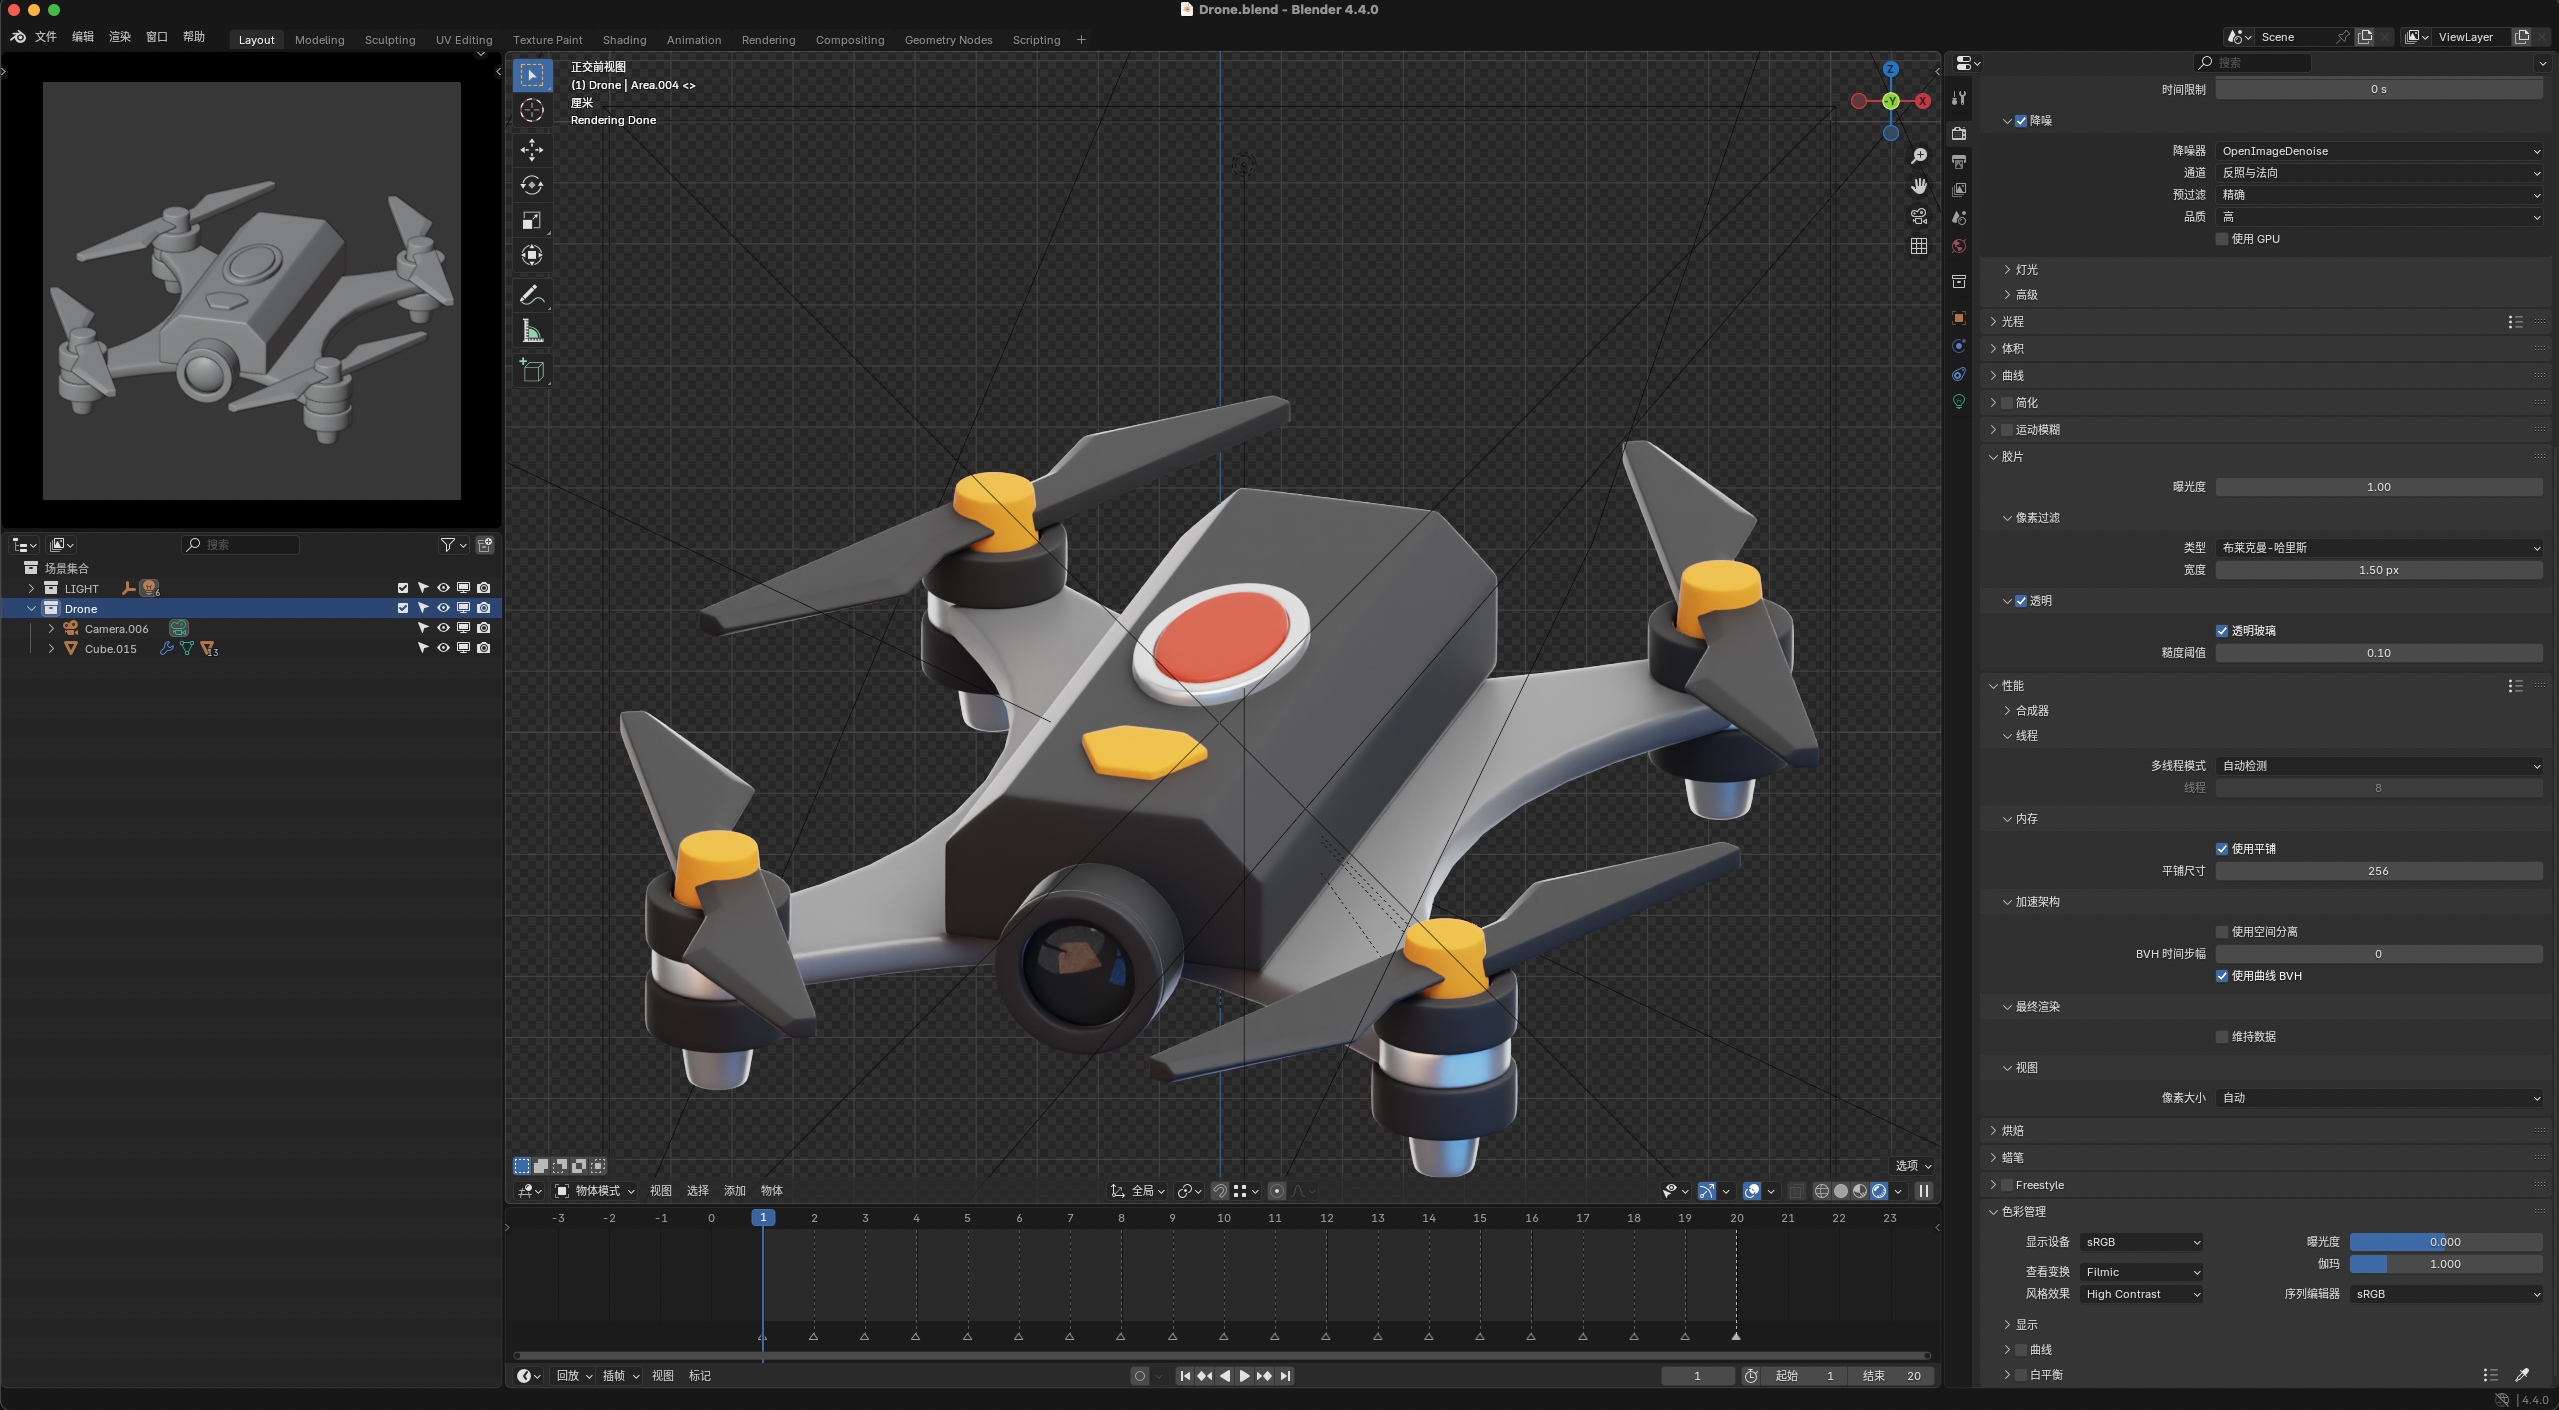Screen dimensions: 2559x1410
Task: Open the 查看变换 Filmic dropdown
Action: [x=2141, y=1272]
